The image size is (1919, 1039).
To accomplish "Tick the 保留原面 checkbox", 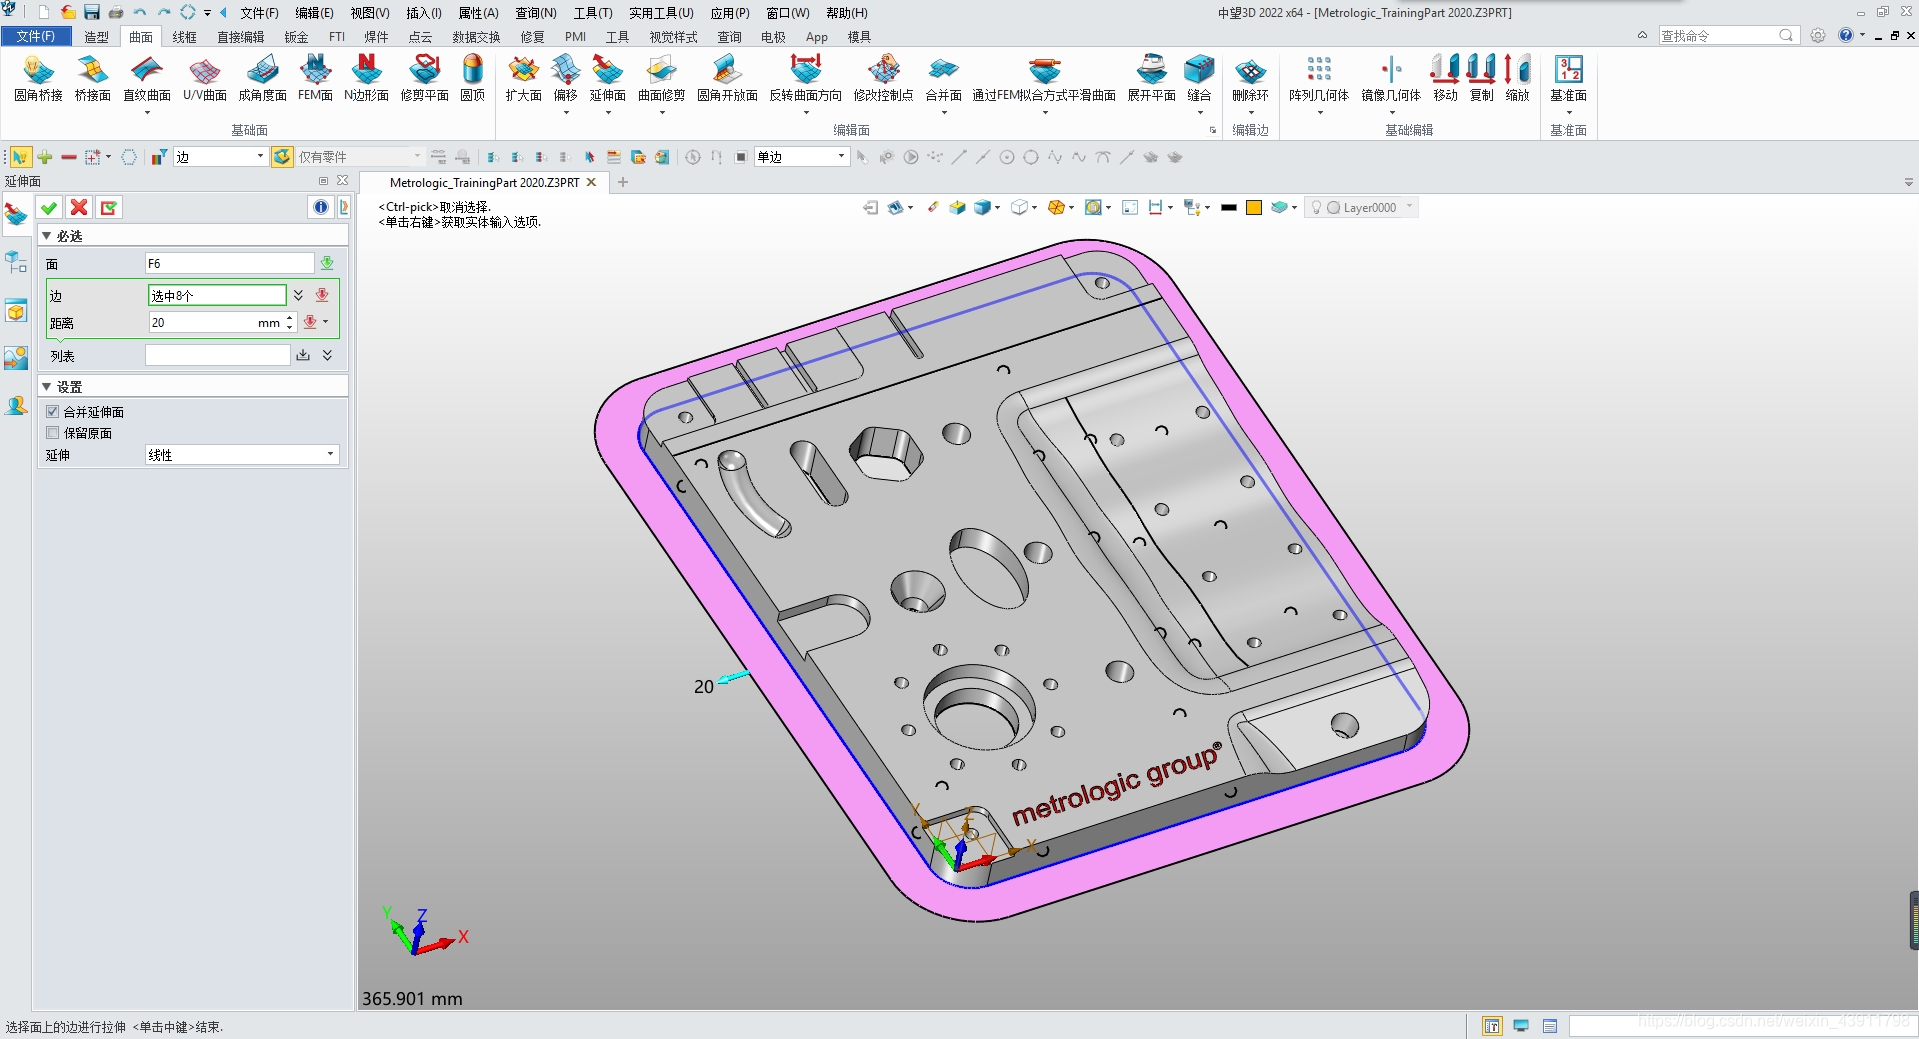I will click(x=53, y=433).
